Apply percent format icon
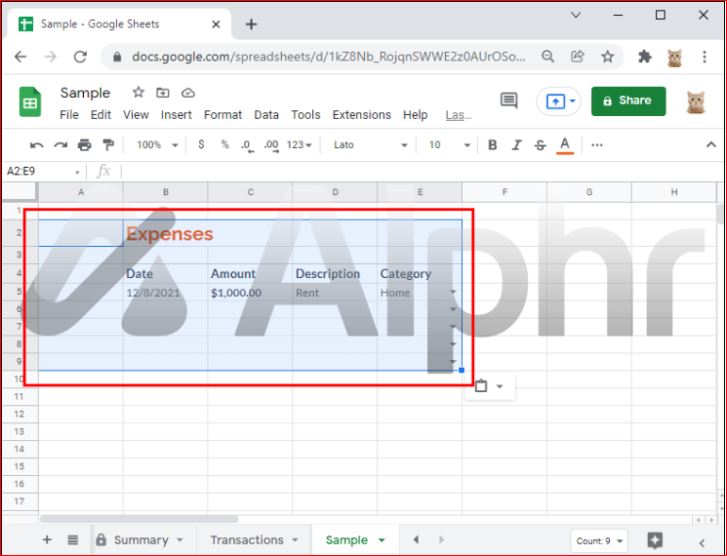The image size is (727, 556). tap(225, 145)
